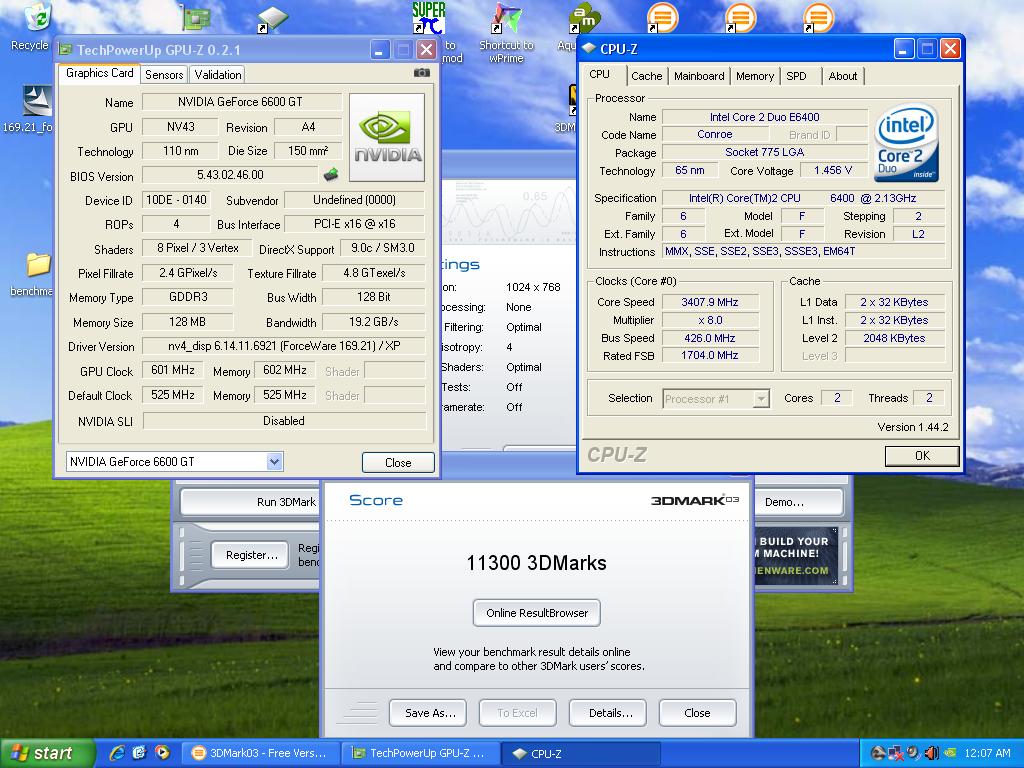Switch to CPU-Z taskbar button
This screenshot has width=1024, height=768.
click(x=581, y=753)
